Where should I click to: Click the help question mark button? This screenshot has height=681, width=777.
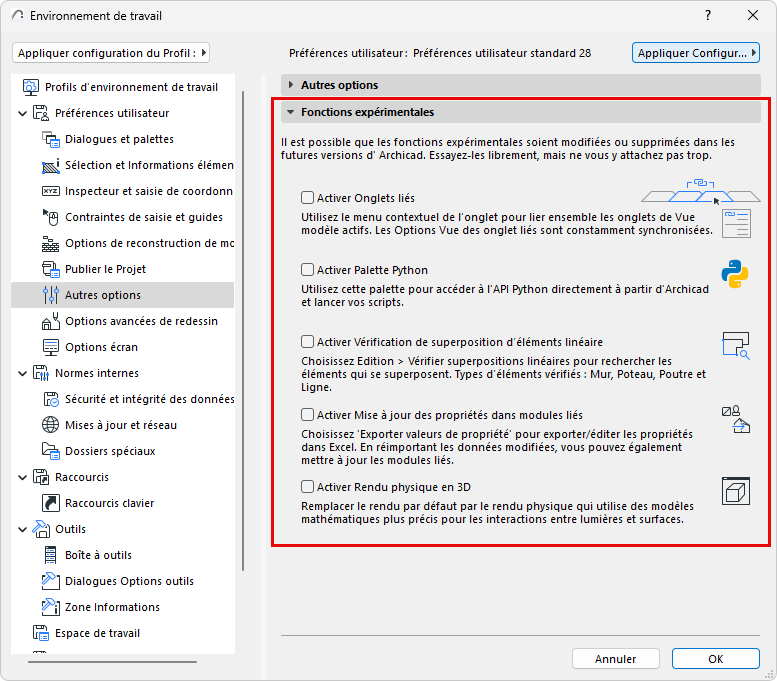[x=708, y=15]
